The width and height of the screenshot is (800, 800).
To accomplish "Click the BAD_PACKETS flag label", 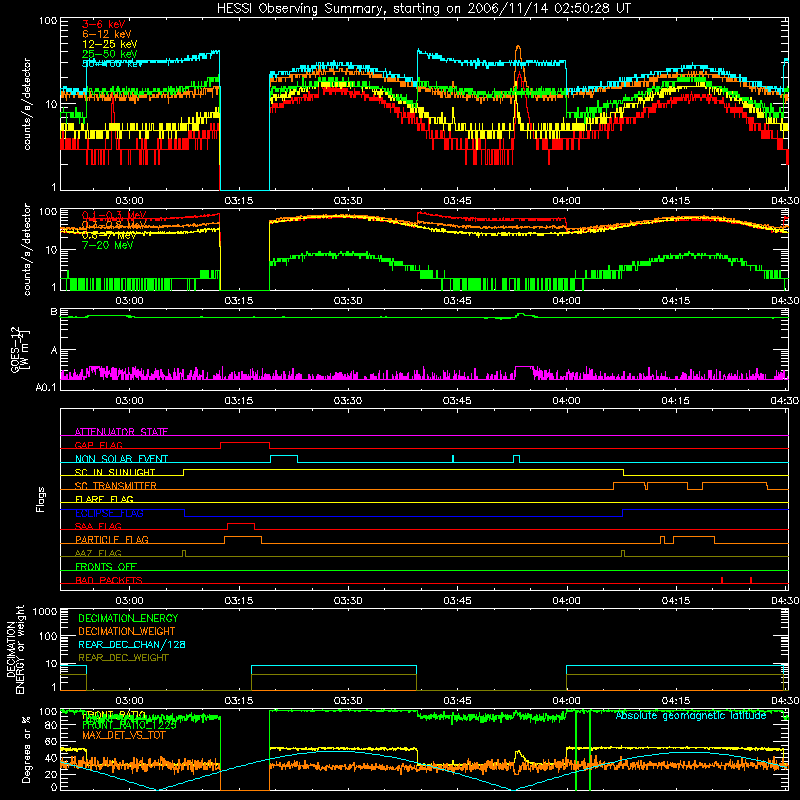I will coord(109,580).
